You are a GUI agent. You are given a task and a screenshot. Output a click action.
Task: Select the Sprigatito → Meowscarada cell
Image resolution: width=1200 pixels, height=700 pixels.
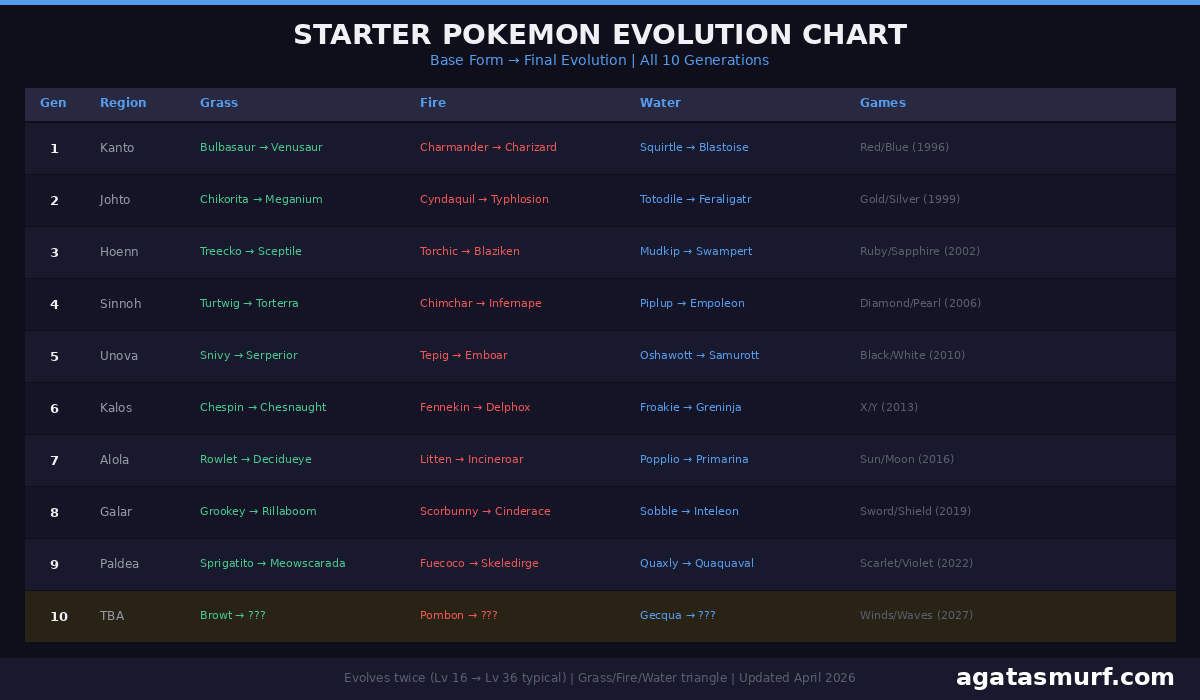point(273,564)
